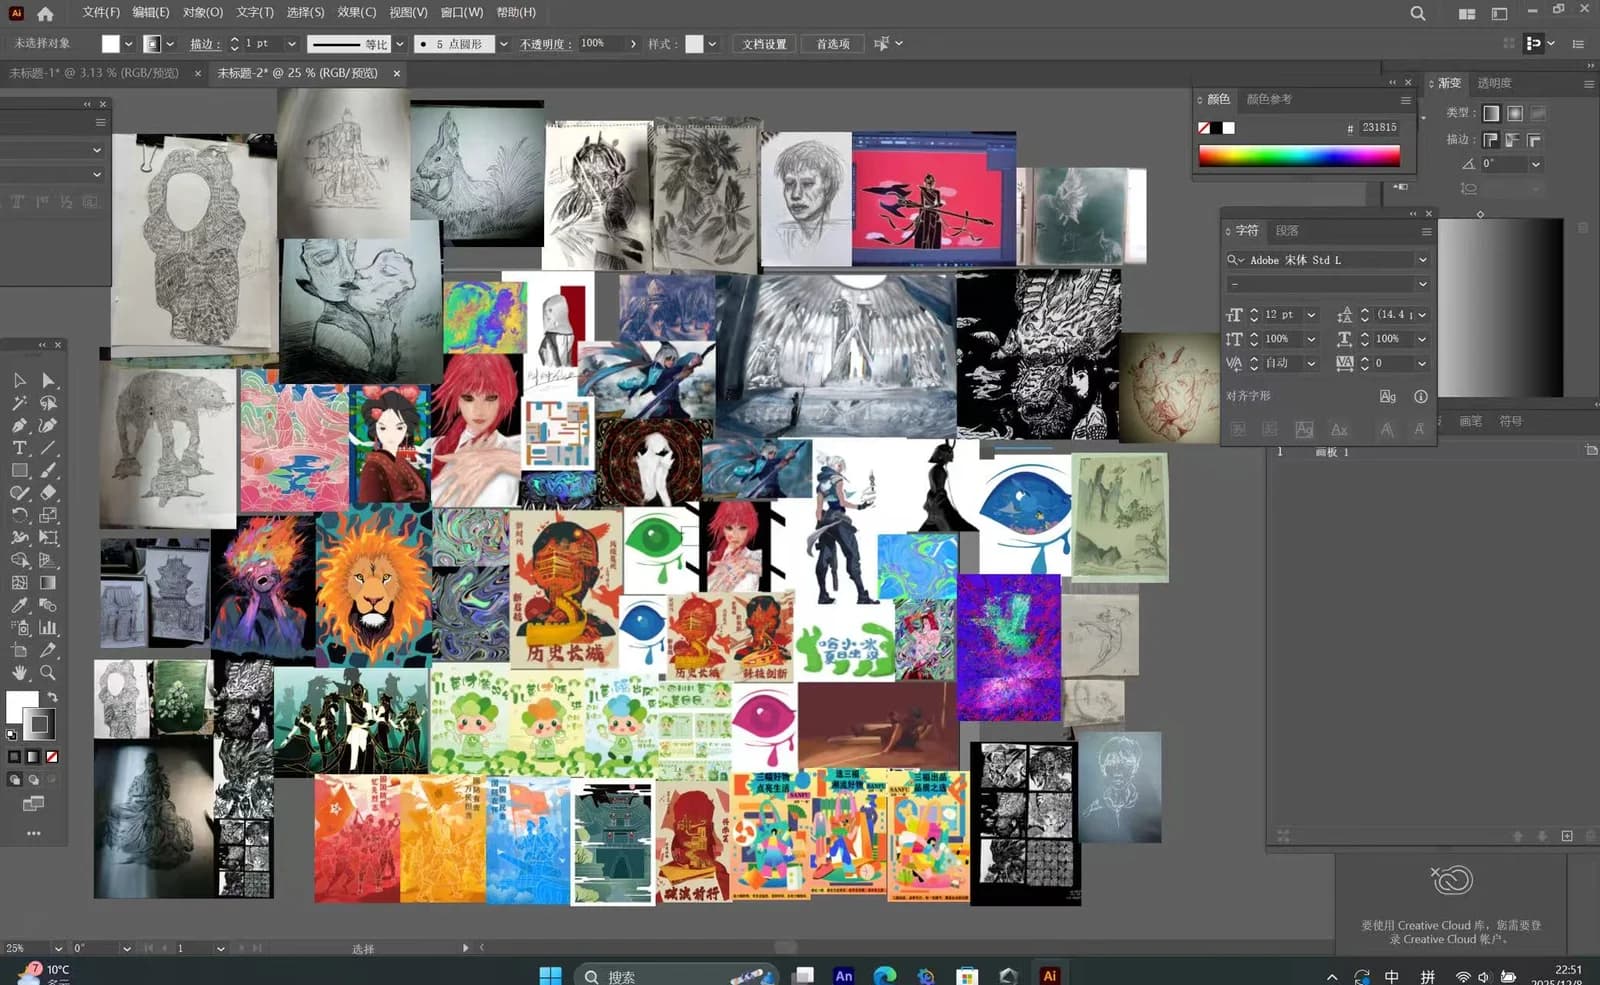The width and height of the screenshot is (1600, 985).
Task: Click the 文档设置 button
Action: (x=765, y=44)
